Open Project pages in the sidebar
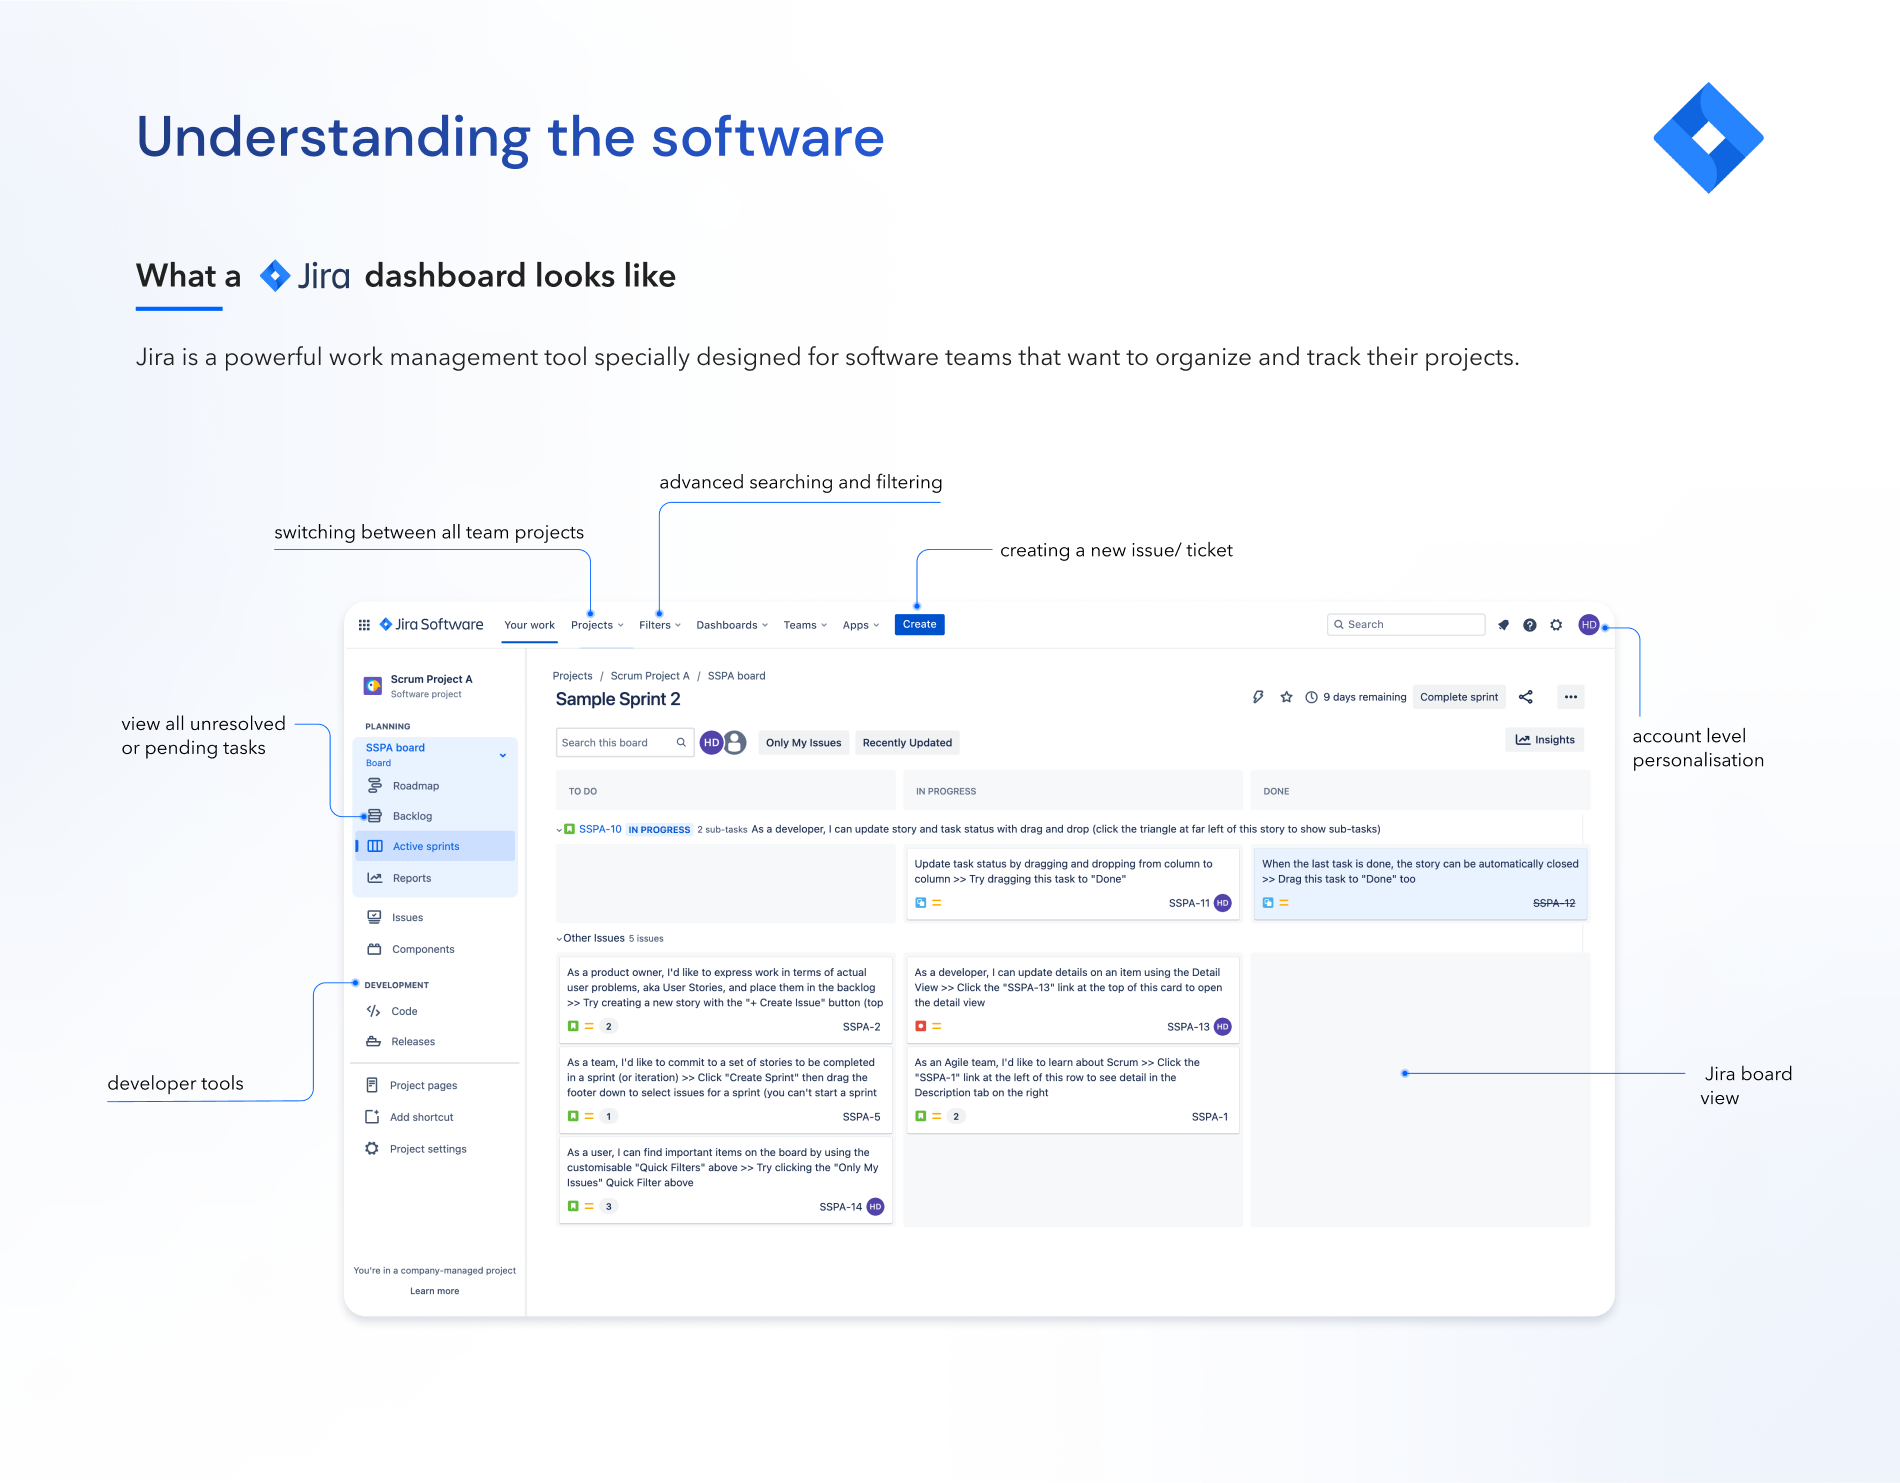This screenshot has height=1483, width=1900. point(423,1085)
